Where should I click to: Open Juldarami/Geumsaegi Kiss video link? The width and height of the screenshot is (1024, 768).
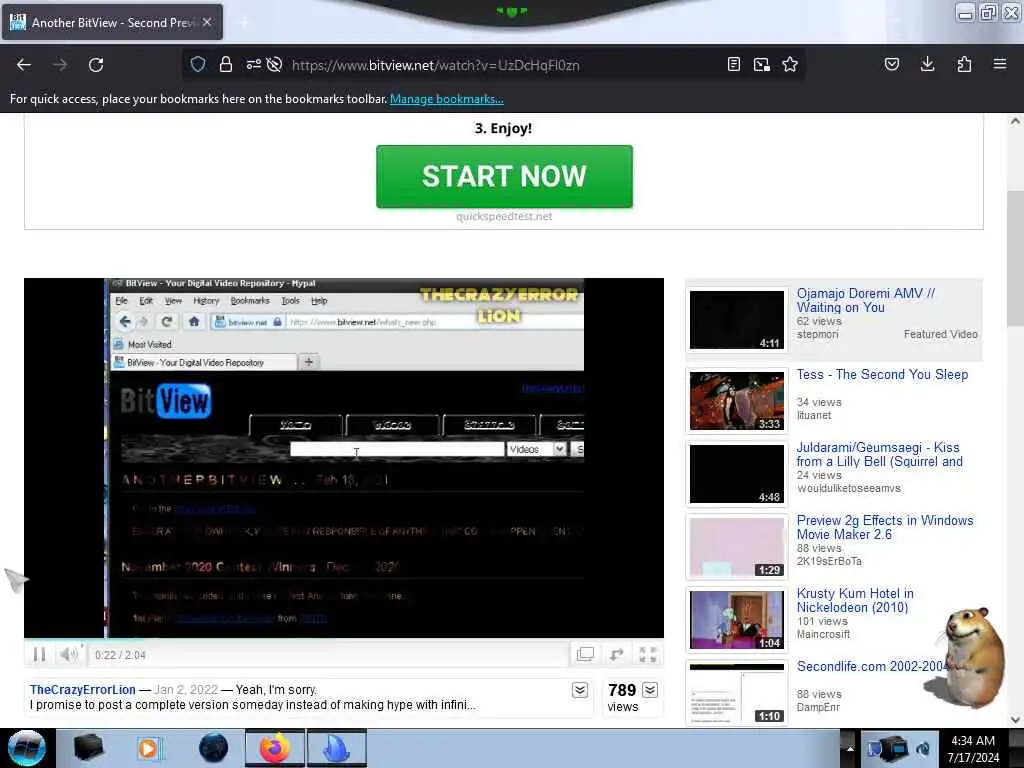[879, 455]
